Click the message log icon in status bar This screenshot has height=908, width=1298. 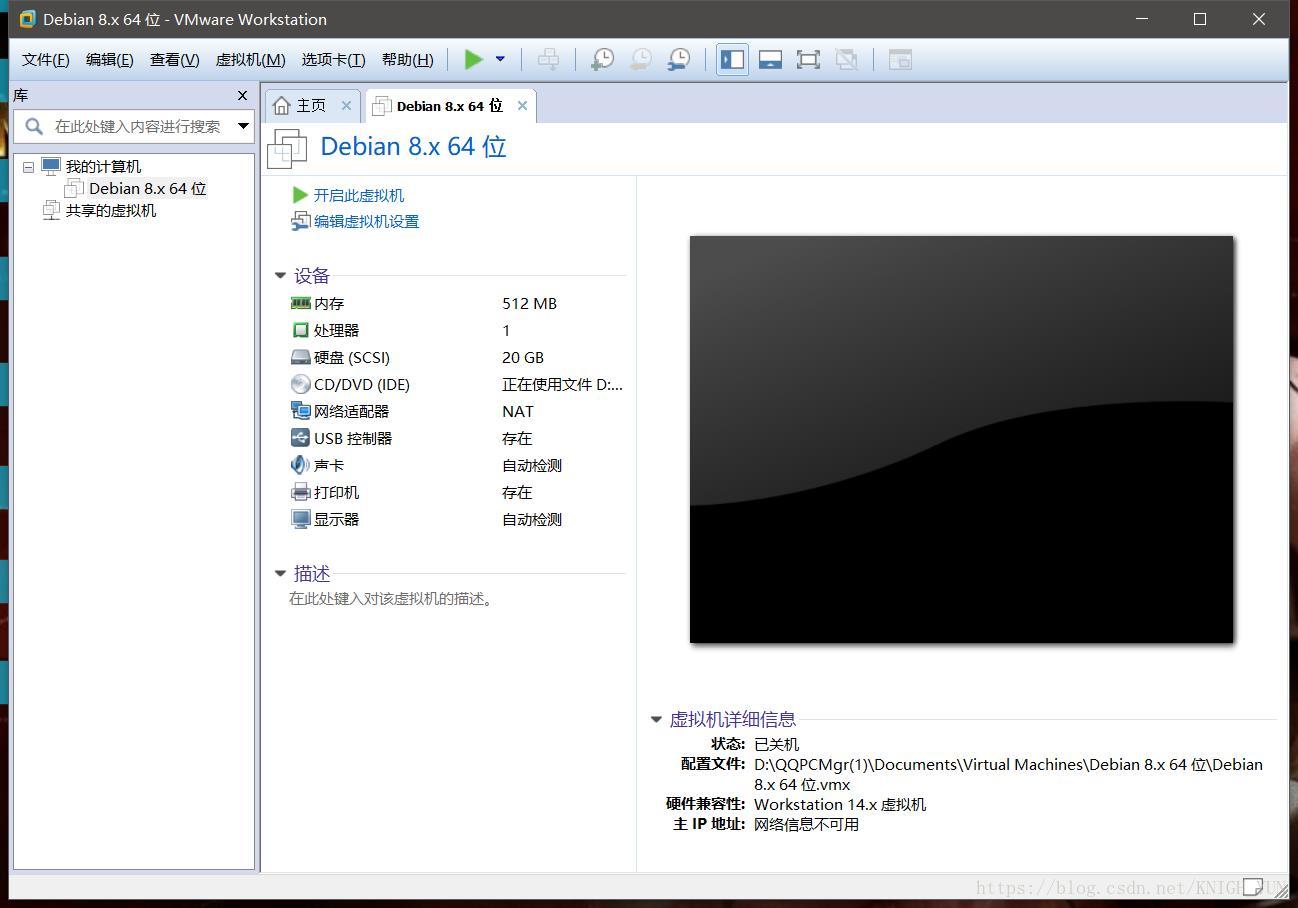click(x=1253, y=886)
